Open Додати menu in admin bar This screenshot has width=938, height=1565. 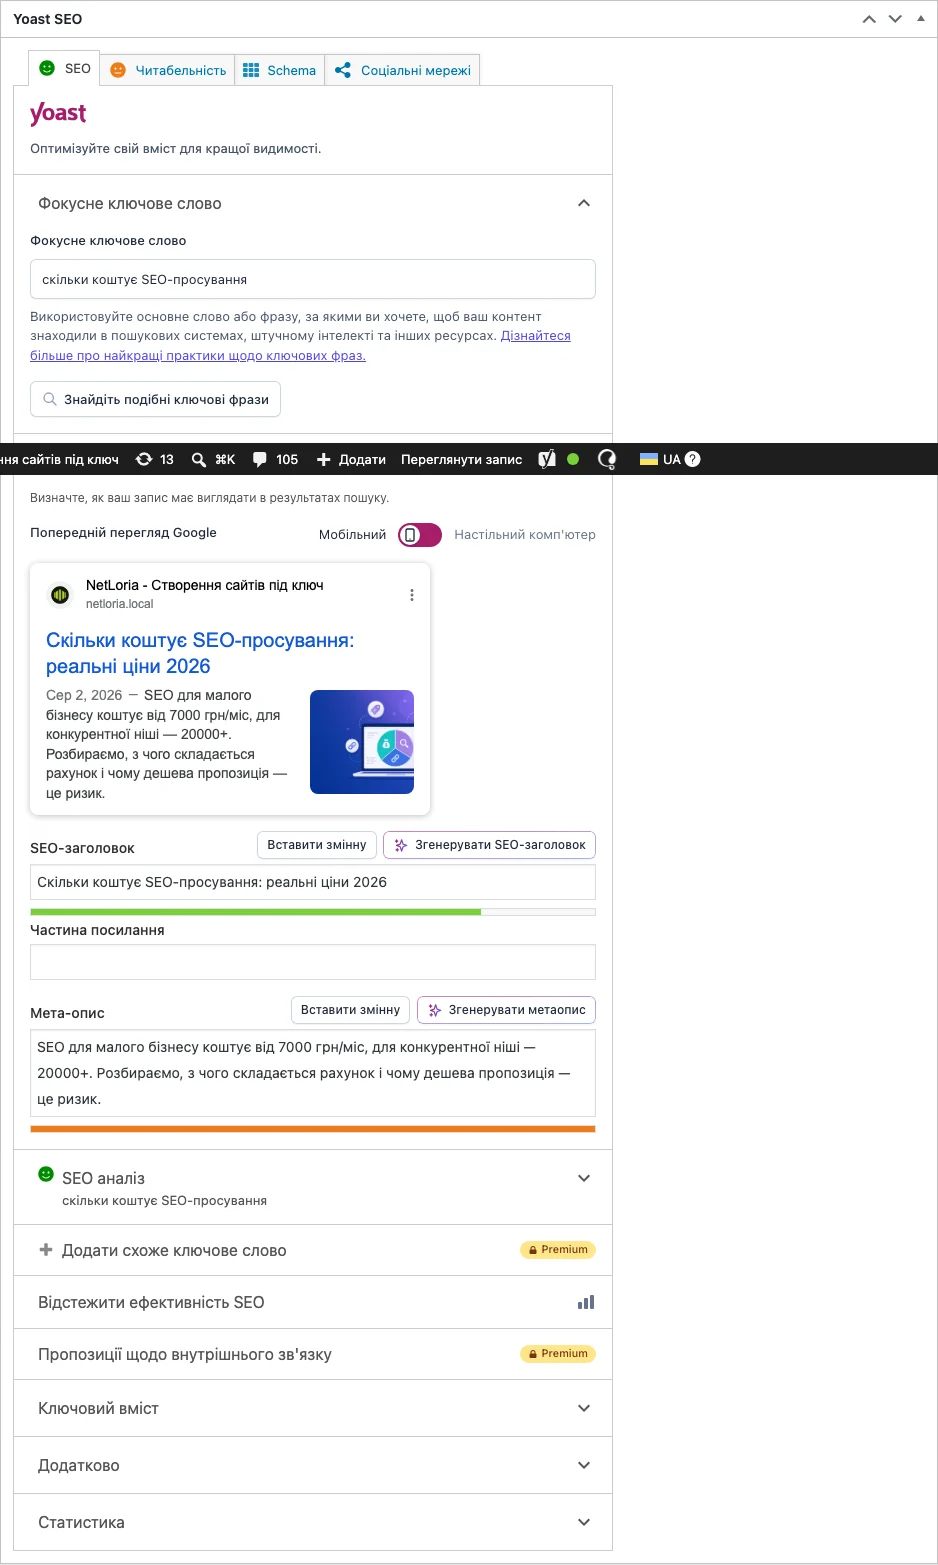[x=351, y=459]
